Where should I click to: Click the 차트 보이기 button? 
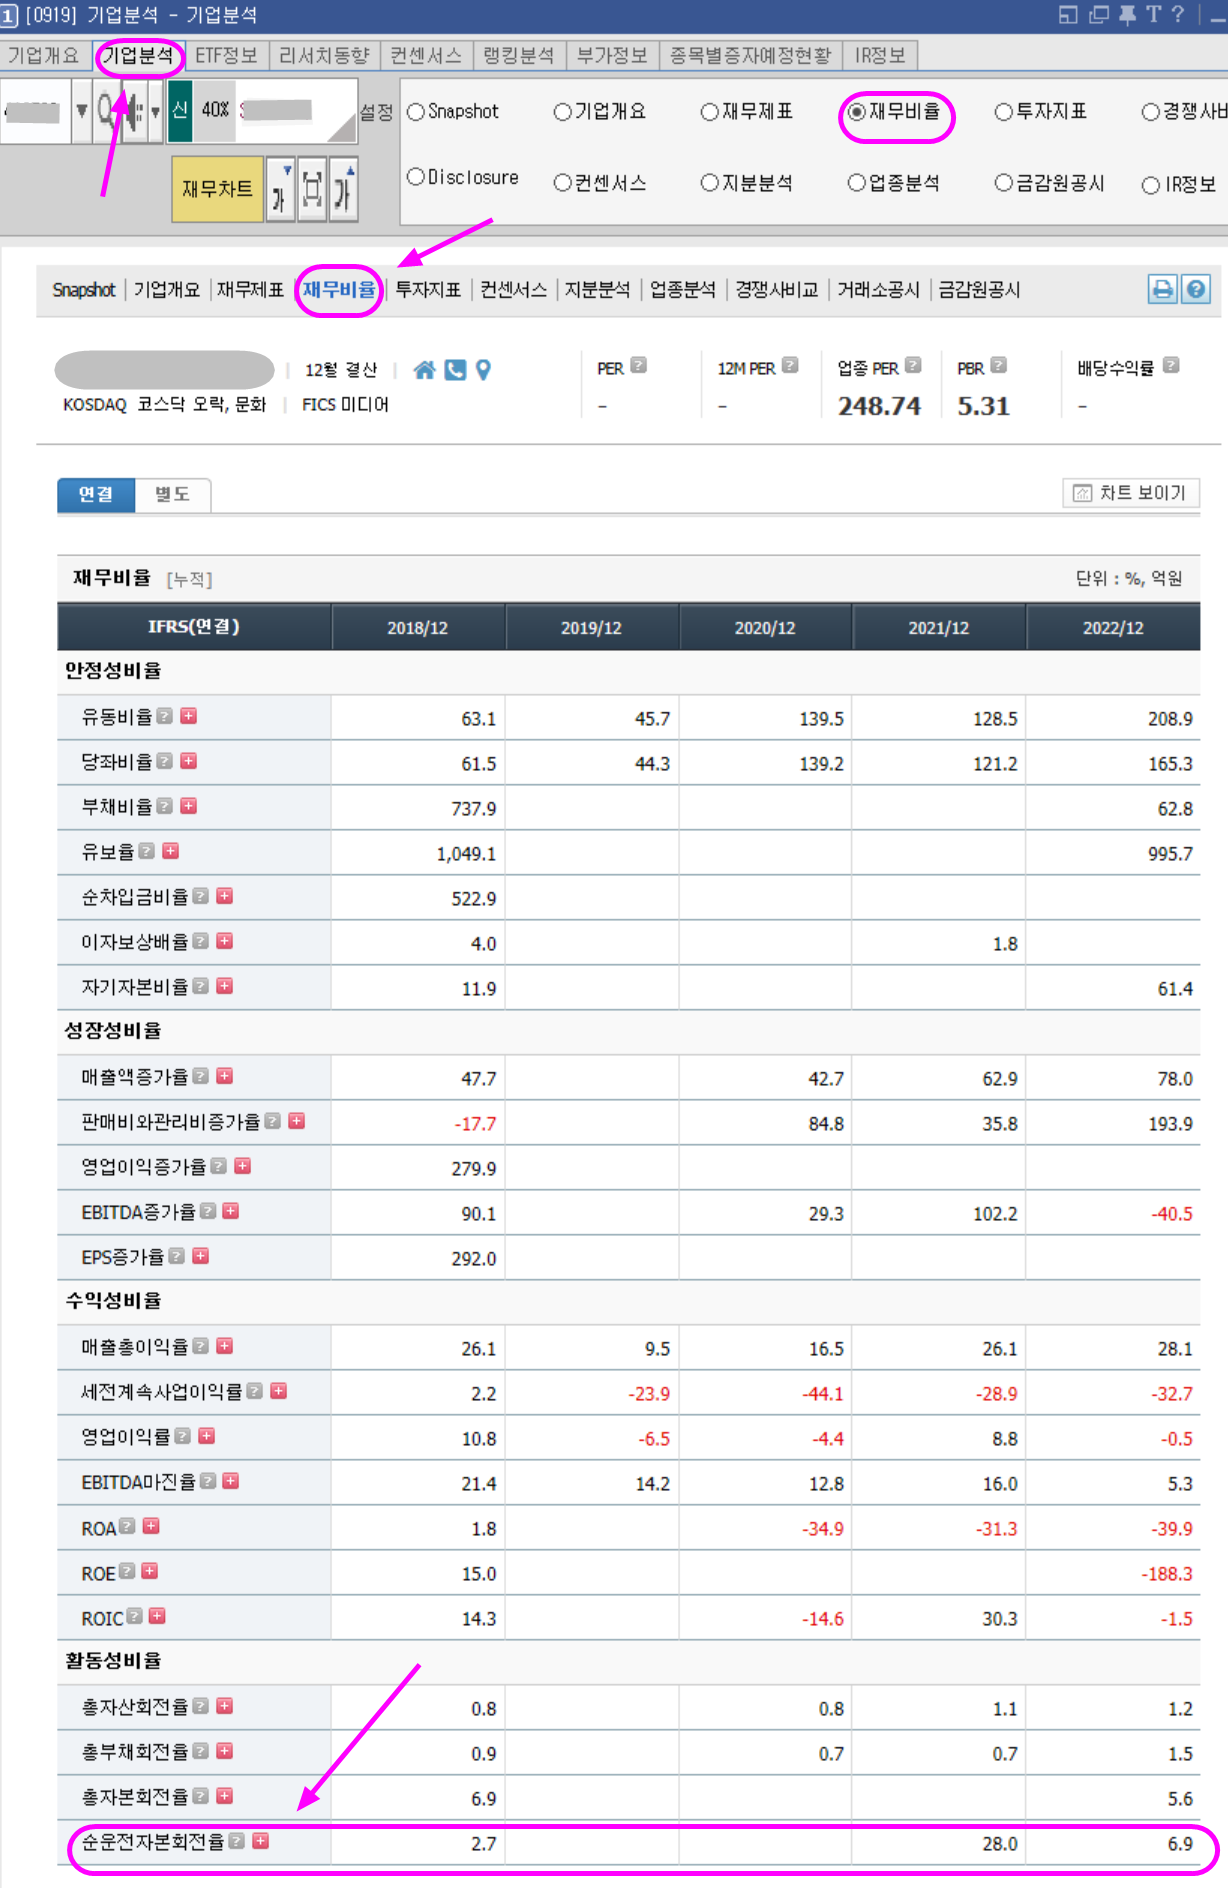1130,493
